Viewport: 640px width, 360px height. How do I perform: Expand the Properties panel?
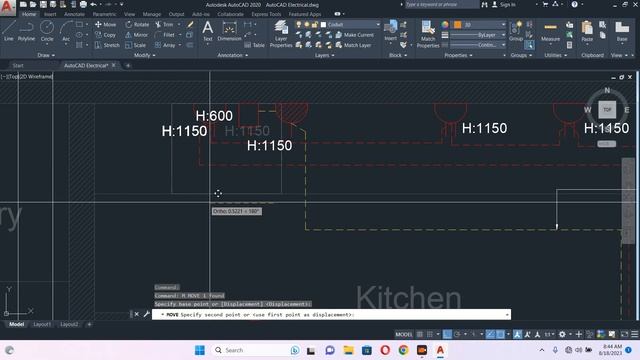coord(459,55)
